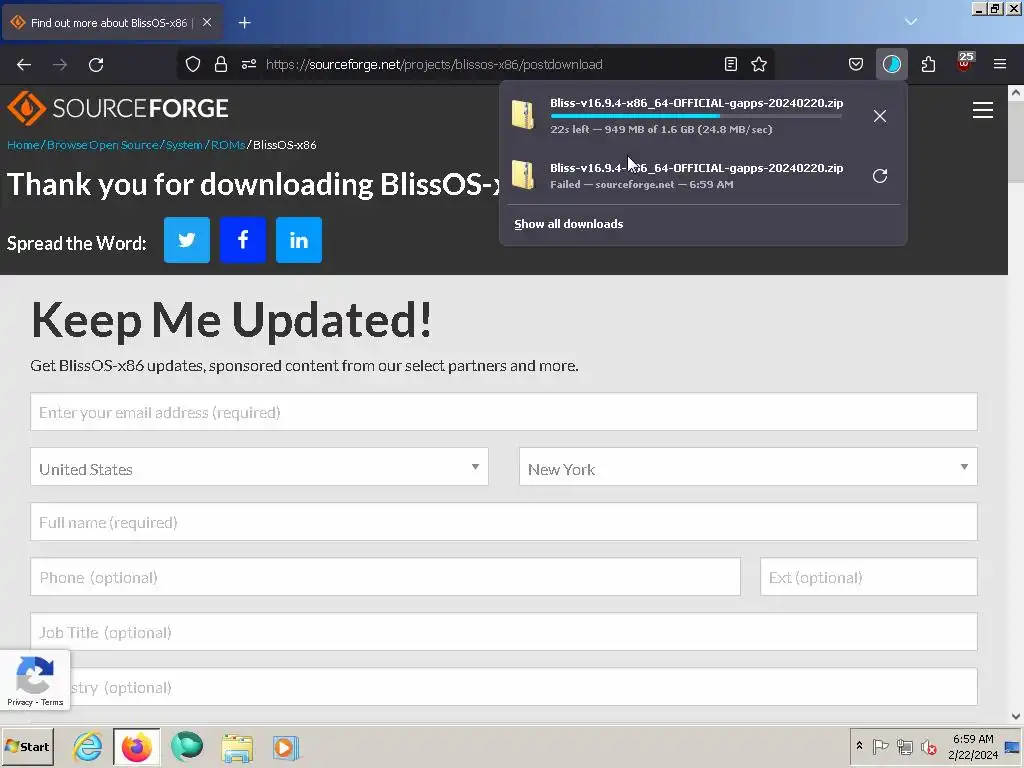Open the file explorer taskbar icon

237,748
